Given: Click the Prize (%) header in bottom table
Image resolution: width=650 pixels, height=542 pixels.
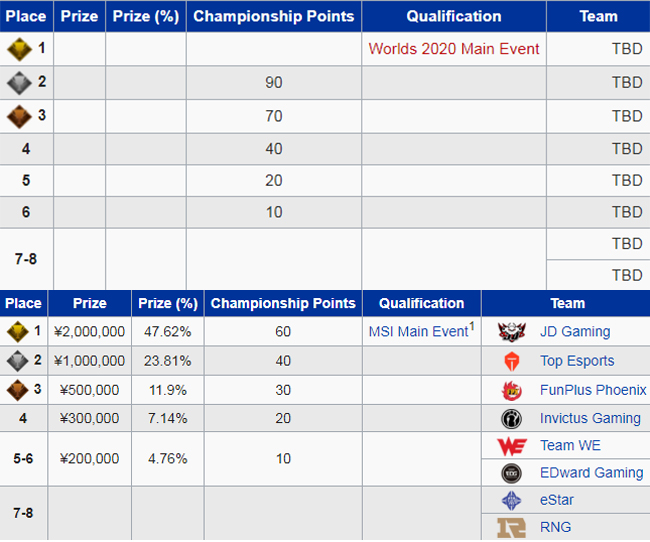Looking at the screenshot, I should pos(167,304).
